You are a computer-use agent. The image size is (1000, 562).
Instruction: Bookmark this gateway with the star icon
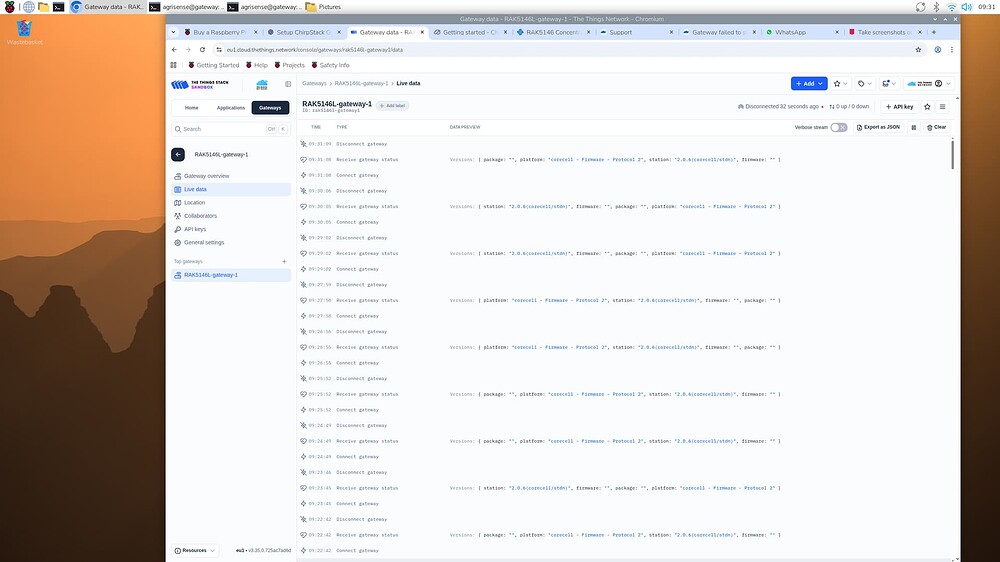click(927, 106)
